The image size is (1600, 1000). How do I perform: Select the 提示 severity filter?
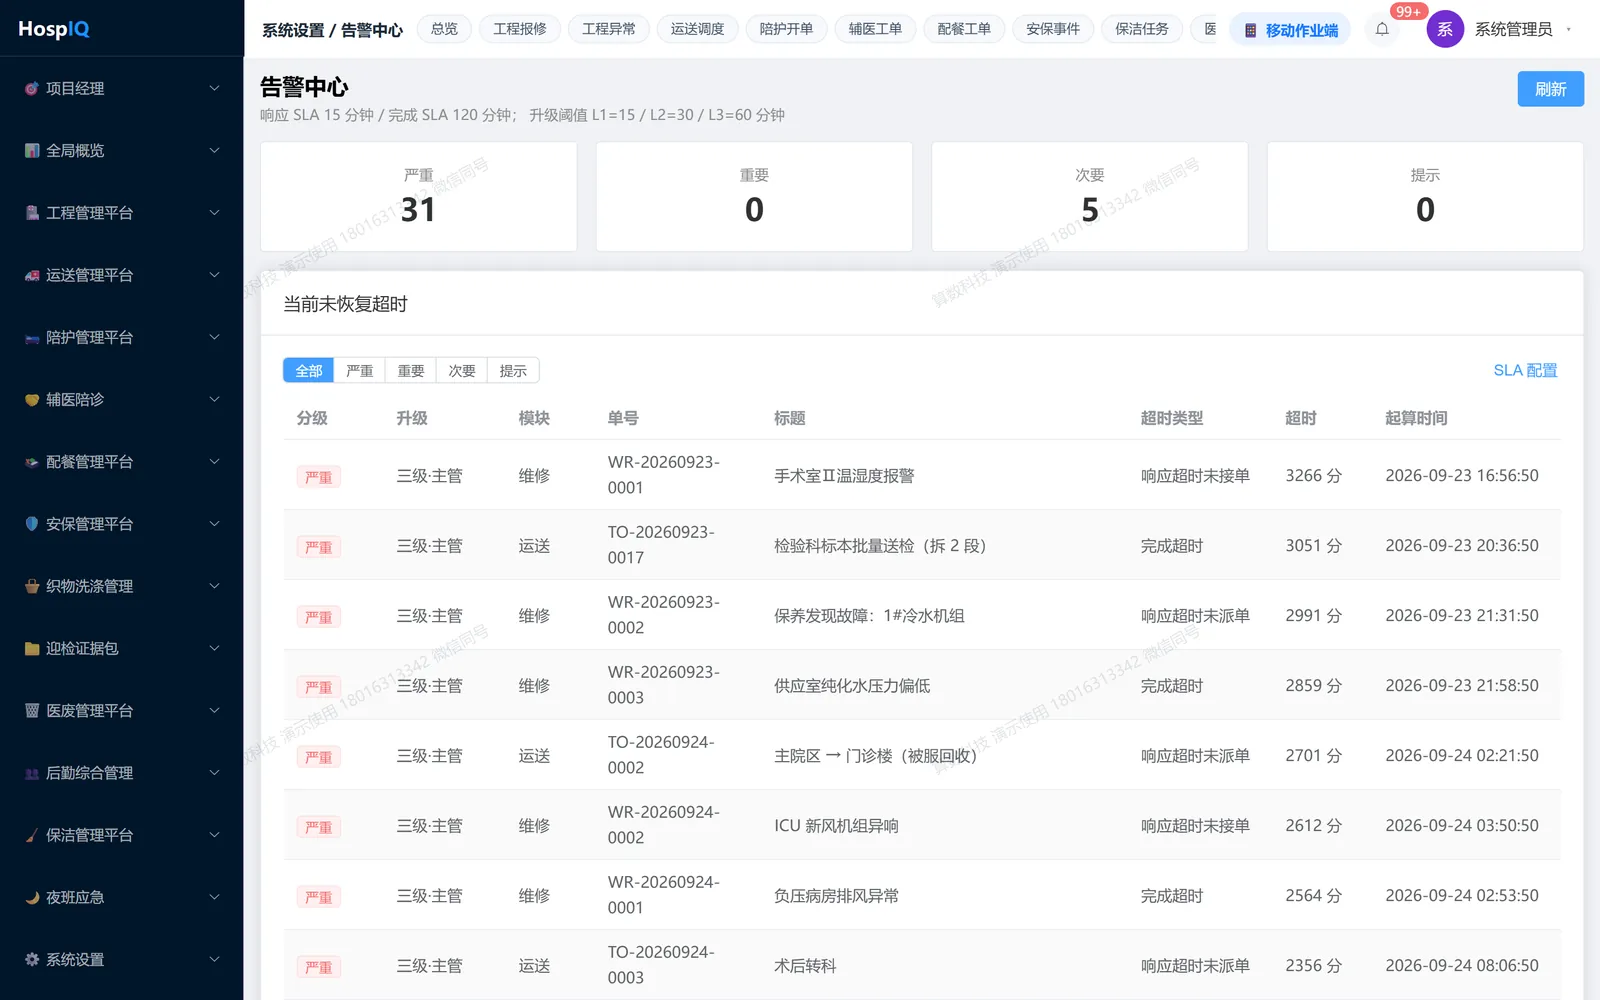click(513, 371)
